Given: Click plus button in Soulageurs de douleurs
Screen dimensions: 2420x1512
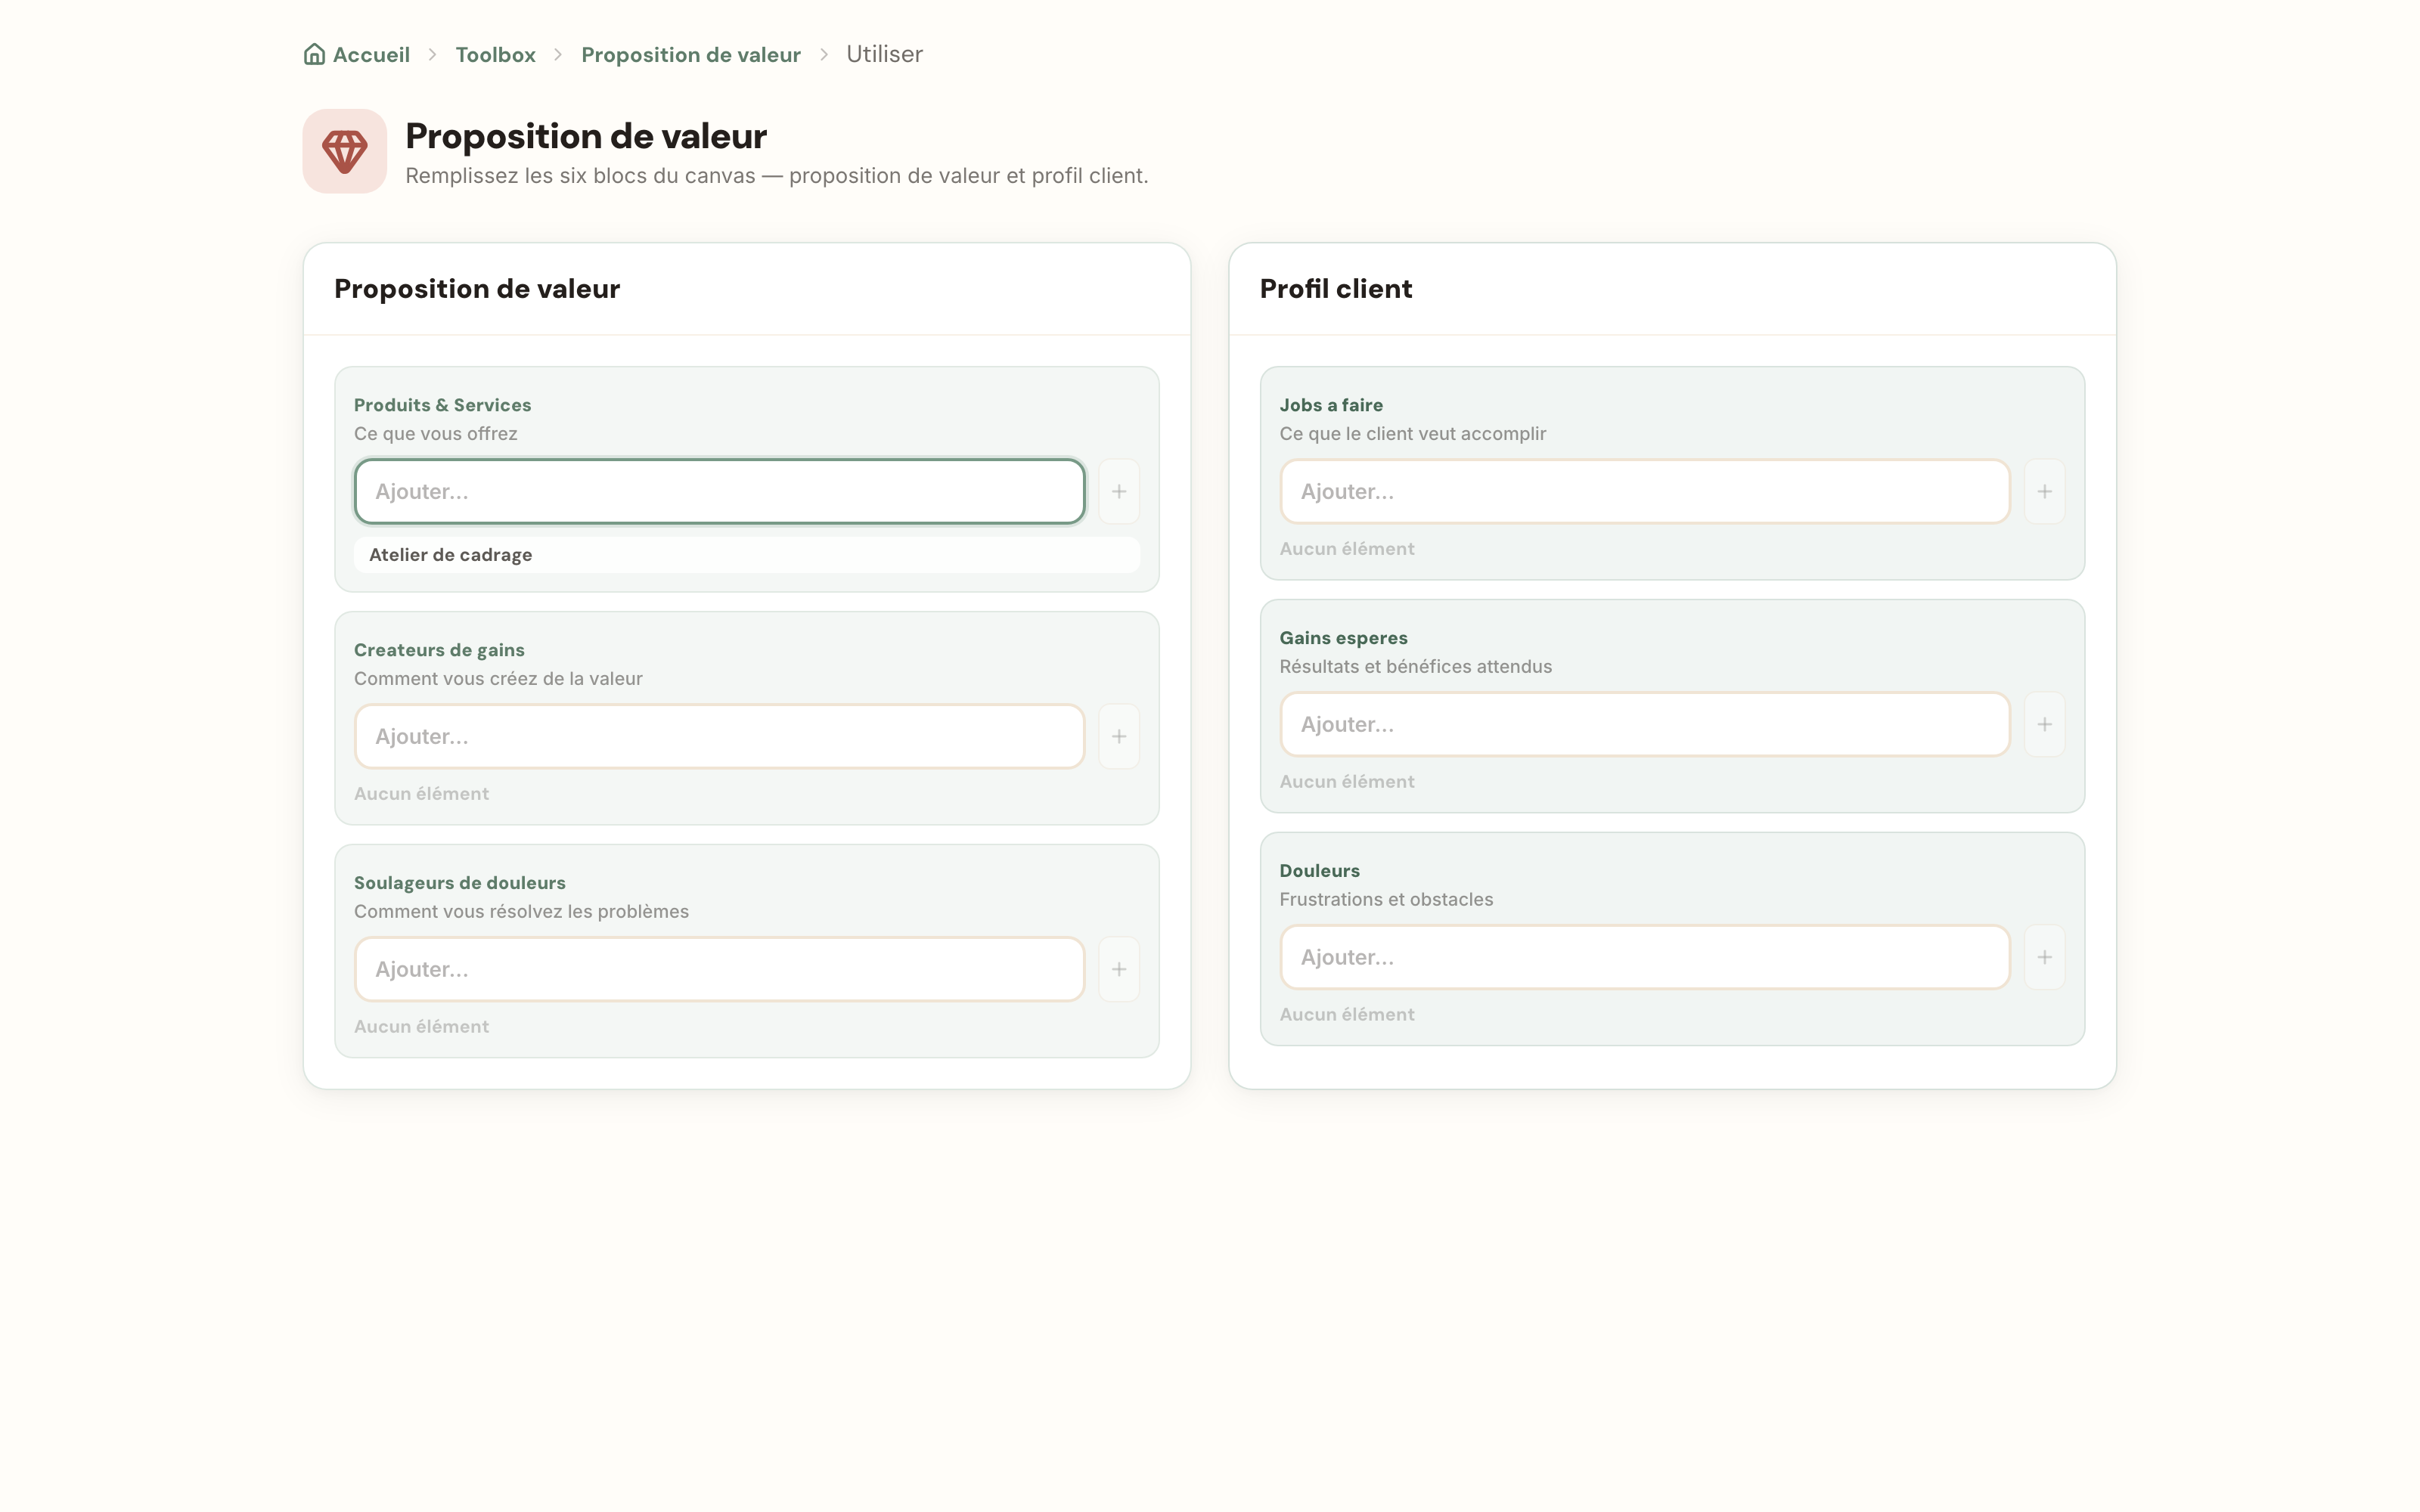Looking at the screenshot, I should 1119,969.
